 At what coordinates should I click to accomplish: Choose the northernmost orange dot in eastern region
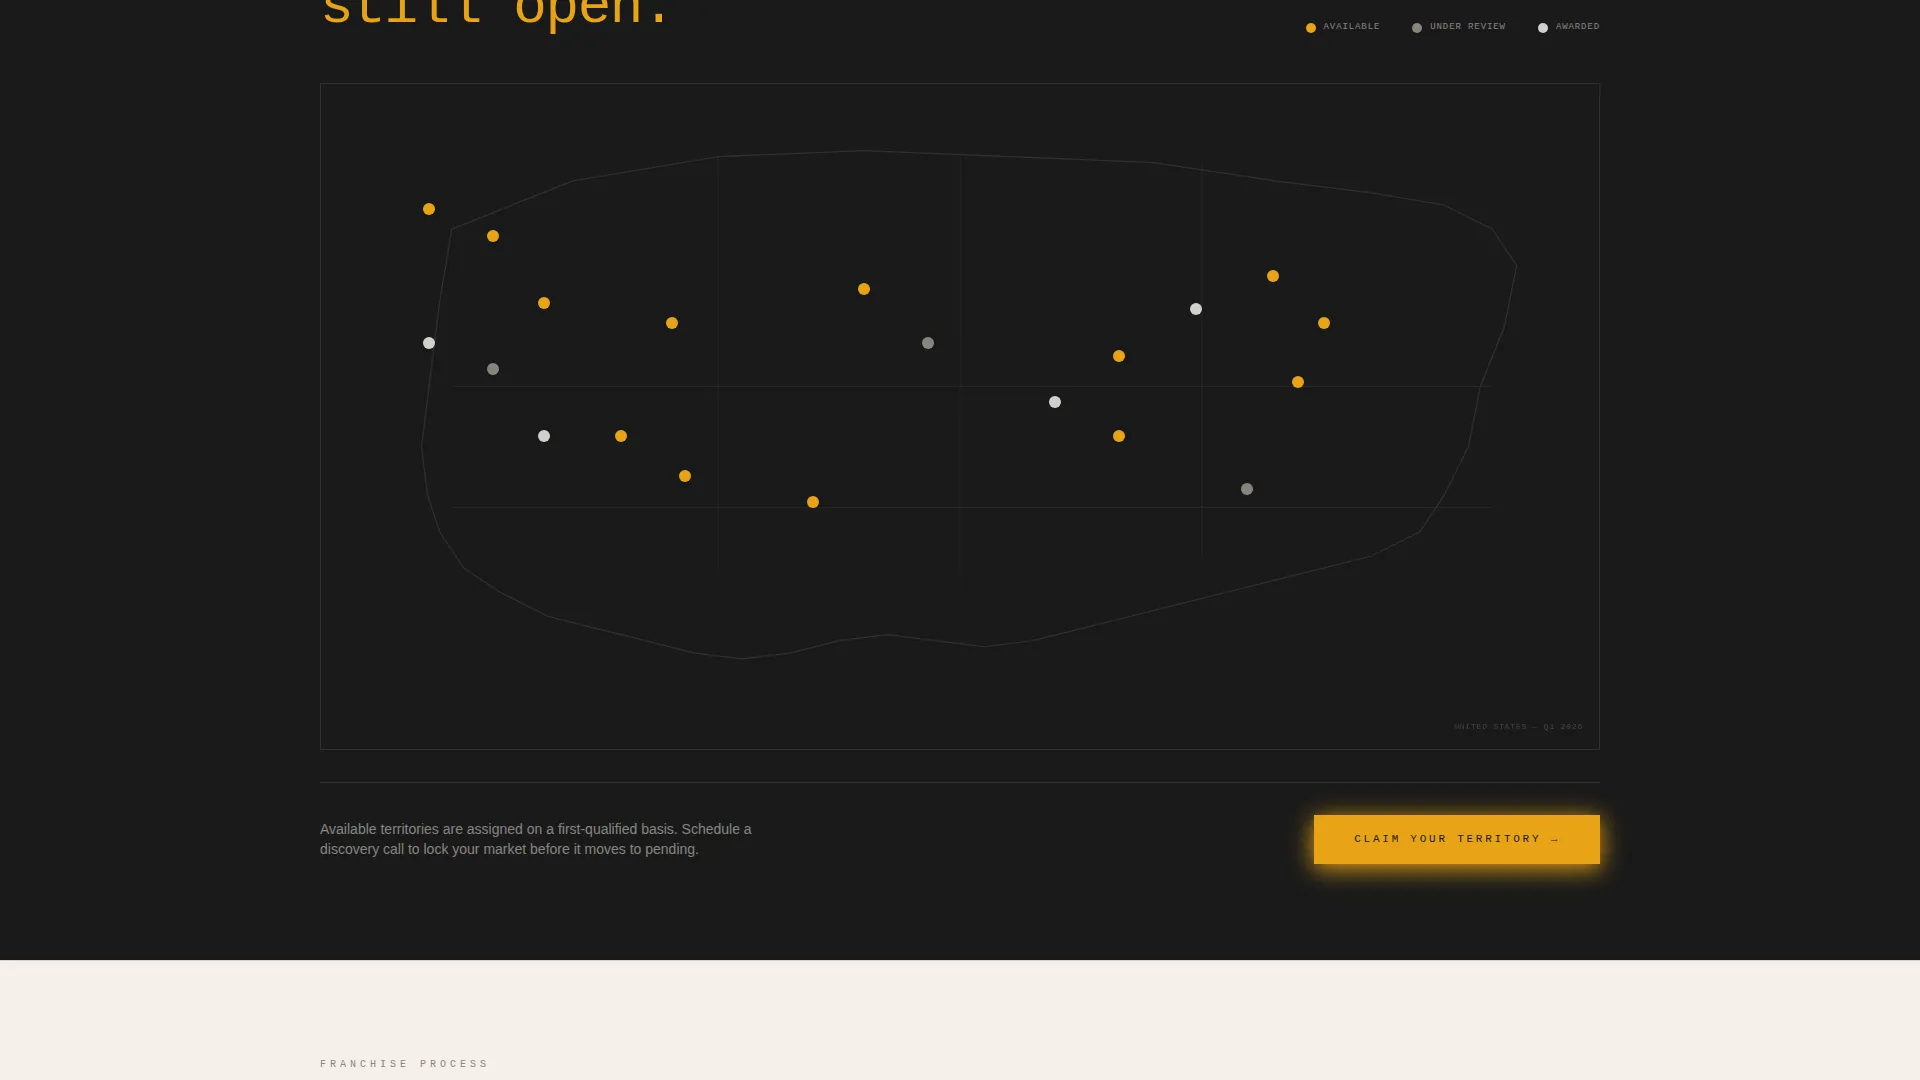[x=1273, y=276]
